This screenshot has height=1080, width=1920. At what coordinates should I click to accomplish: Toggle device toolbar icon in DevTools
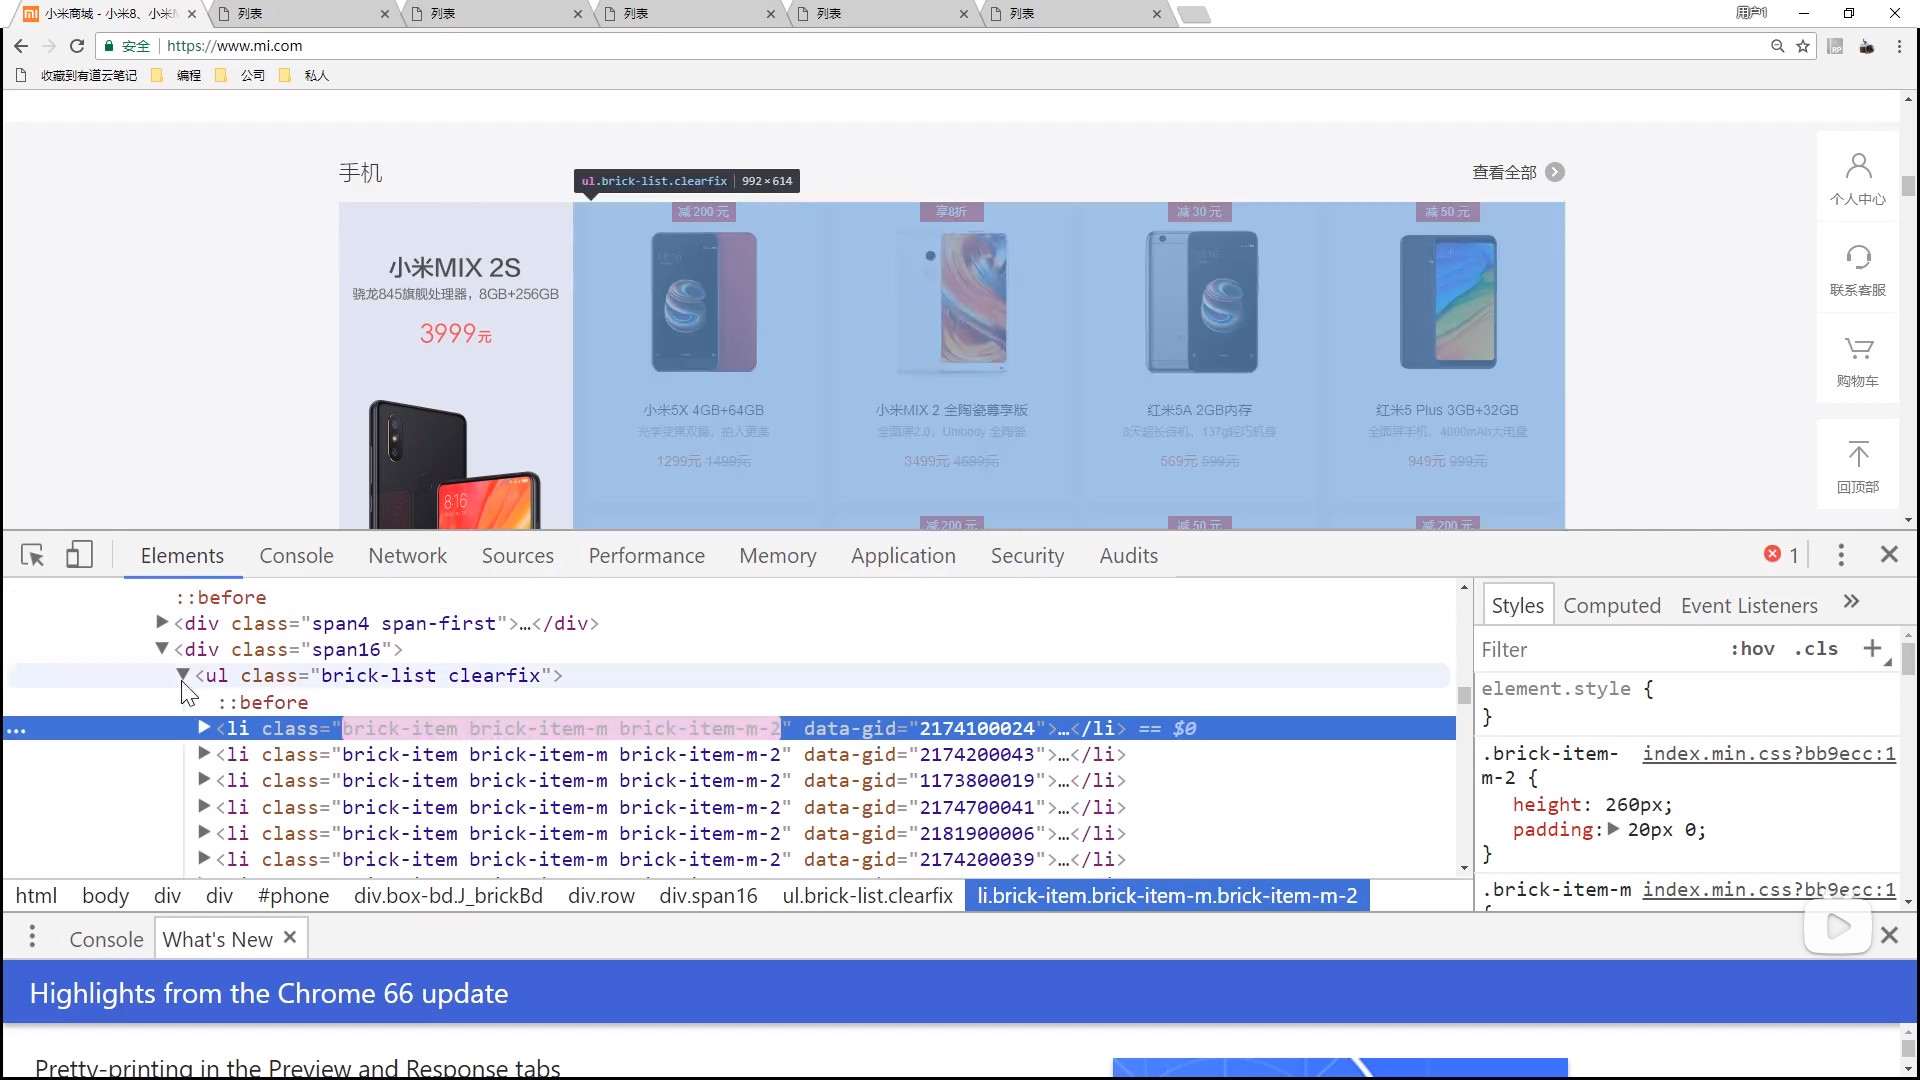79,555
